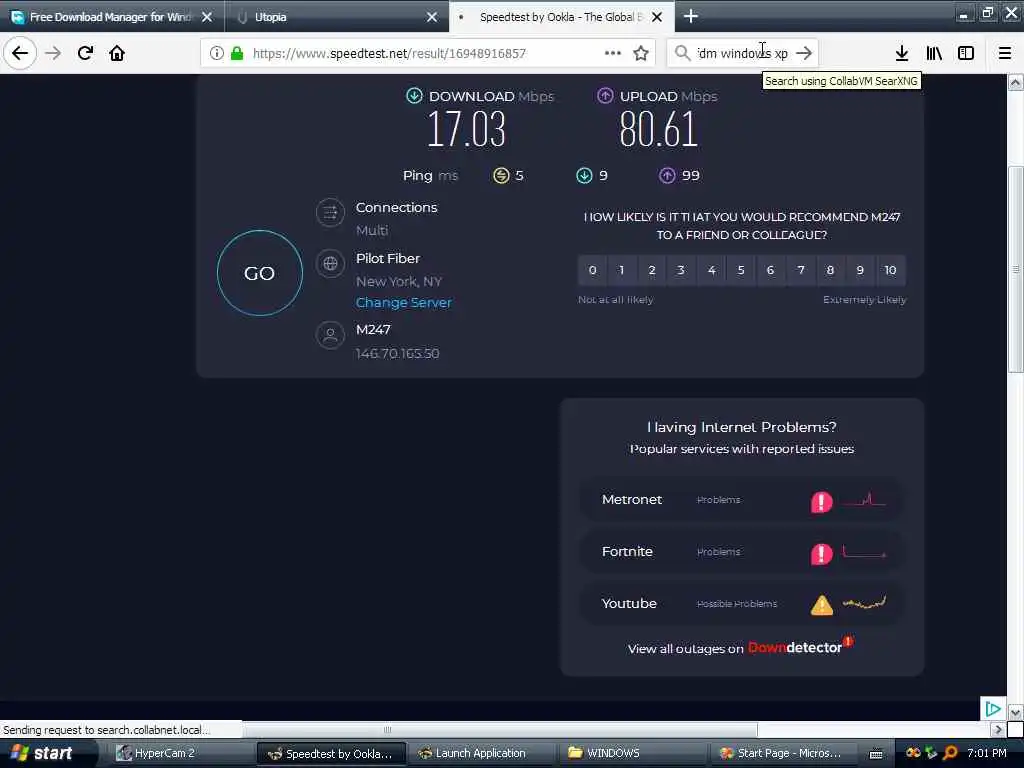
Task: Close the Speedtest by Ookla tab
Action: pyautogui.click(x=657, y=17)
